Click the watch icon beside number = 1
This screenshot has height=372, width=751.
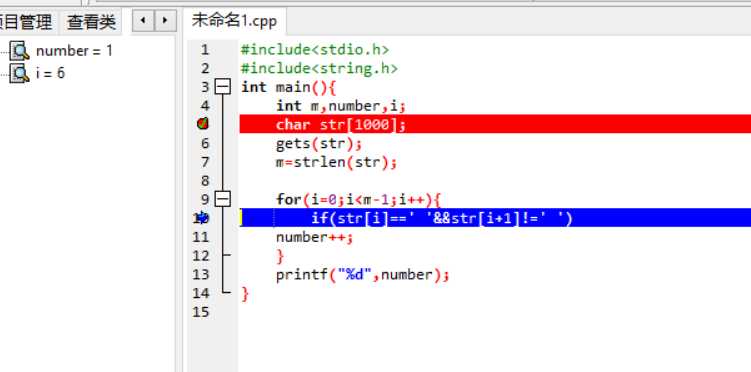(x=19, y=51)
